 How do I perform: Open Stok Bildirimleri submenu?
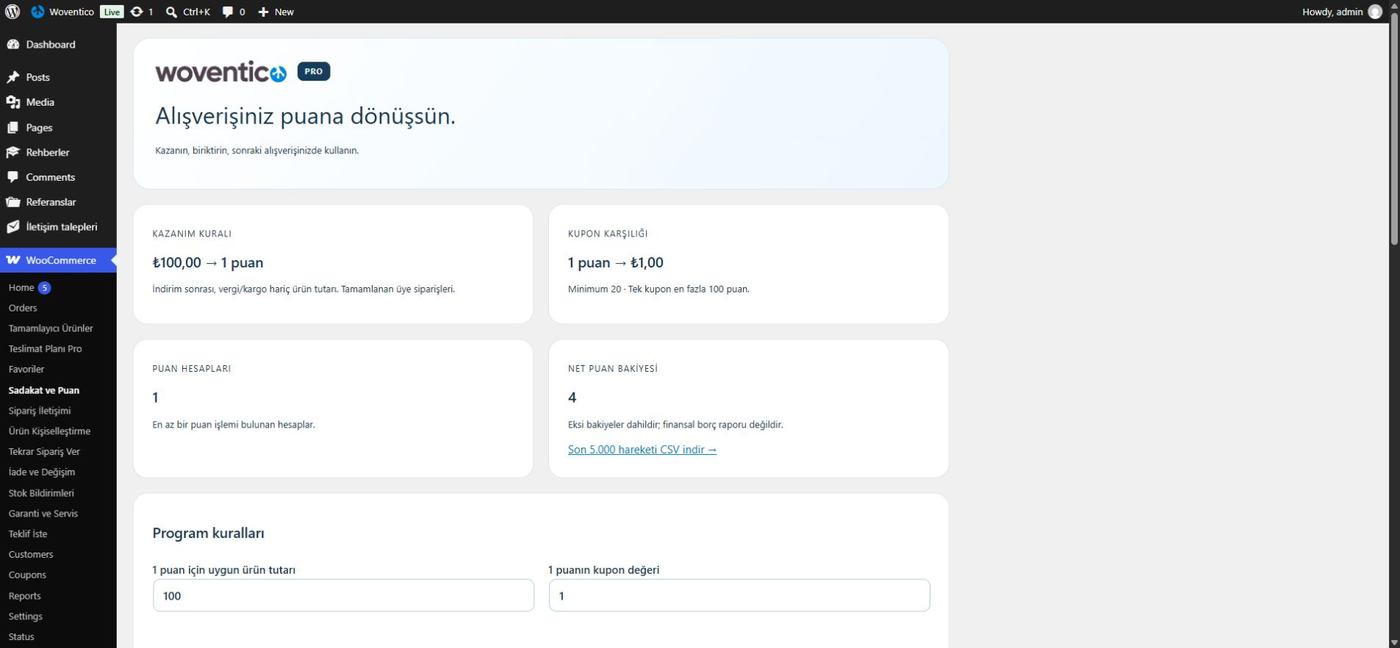coord(41,493)
